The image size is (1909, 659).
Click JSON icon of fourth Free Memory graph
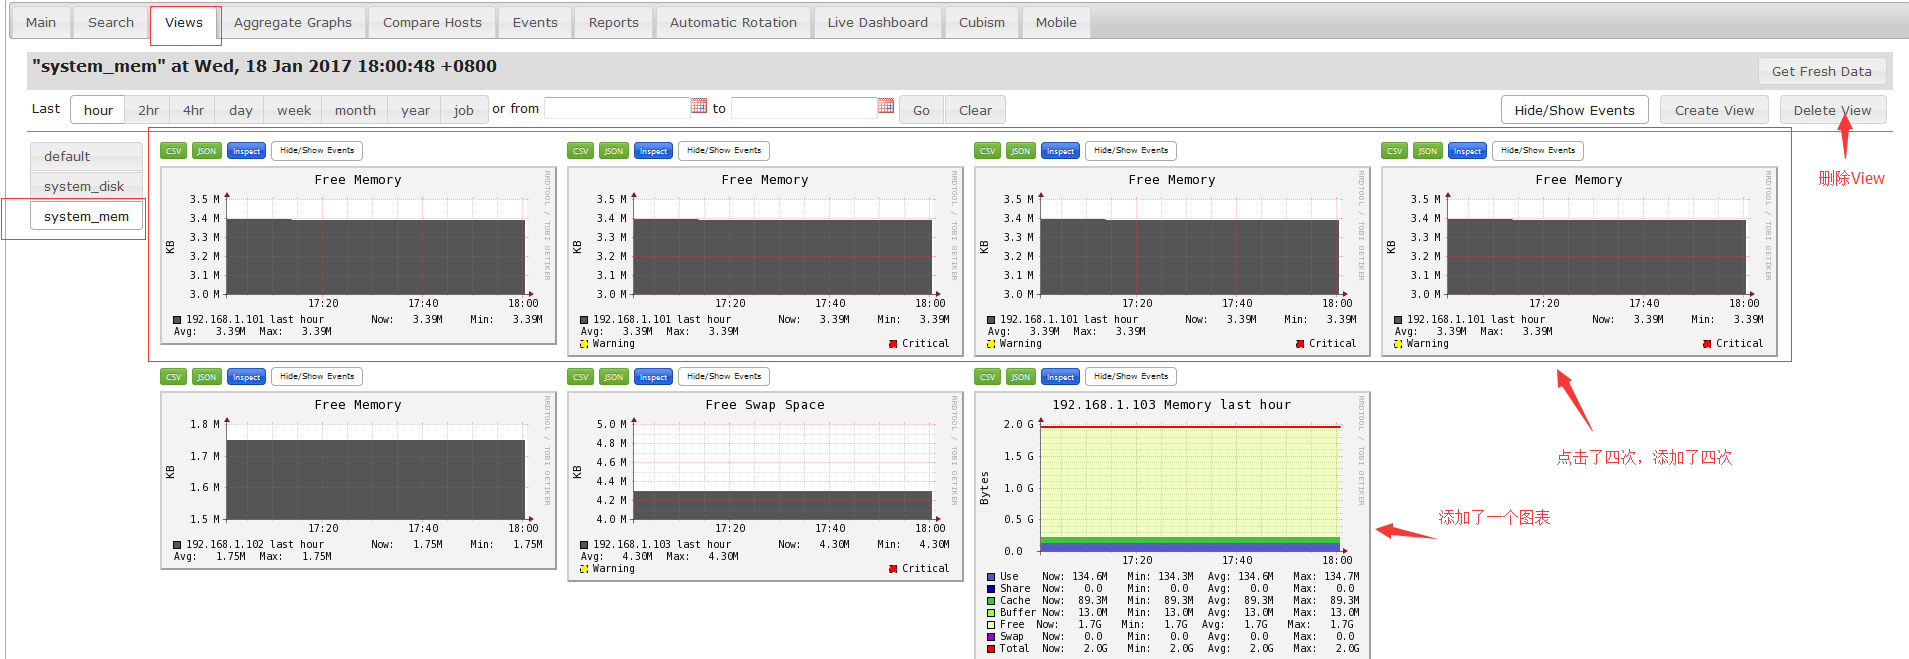pyautogui.click(x=1427, y=151)
